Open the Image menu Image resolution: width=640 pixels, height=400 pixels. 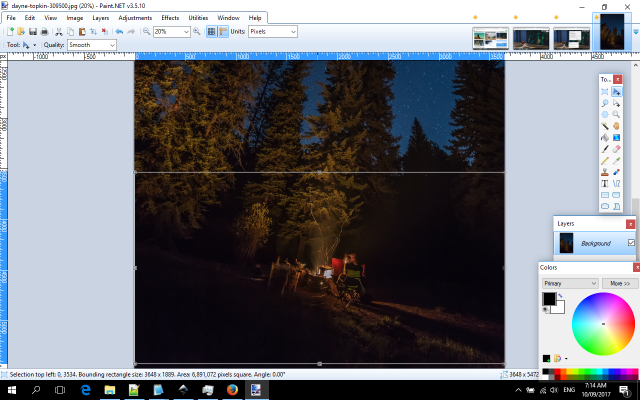coord(75,18)
